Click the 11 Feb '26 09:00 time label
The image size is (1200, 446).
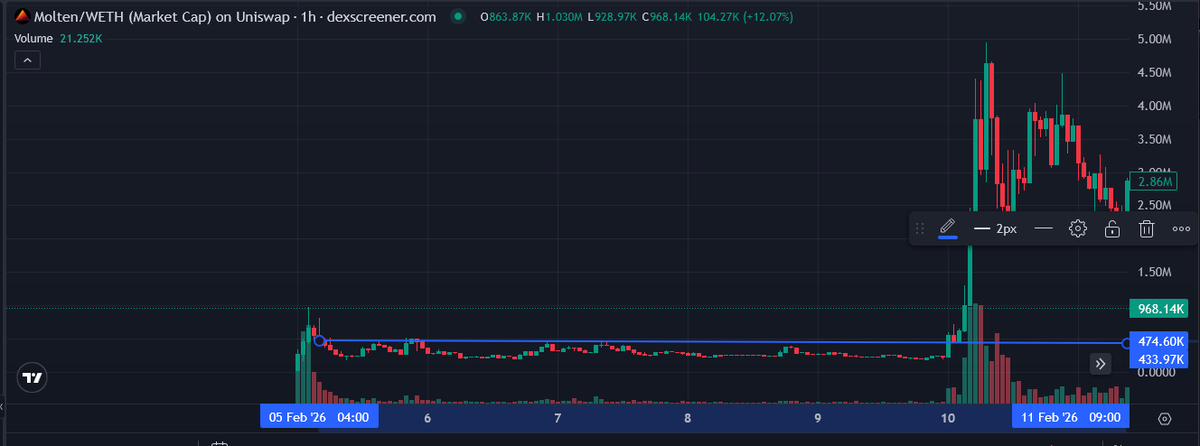coord(1071,417)
